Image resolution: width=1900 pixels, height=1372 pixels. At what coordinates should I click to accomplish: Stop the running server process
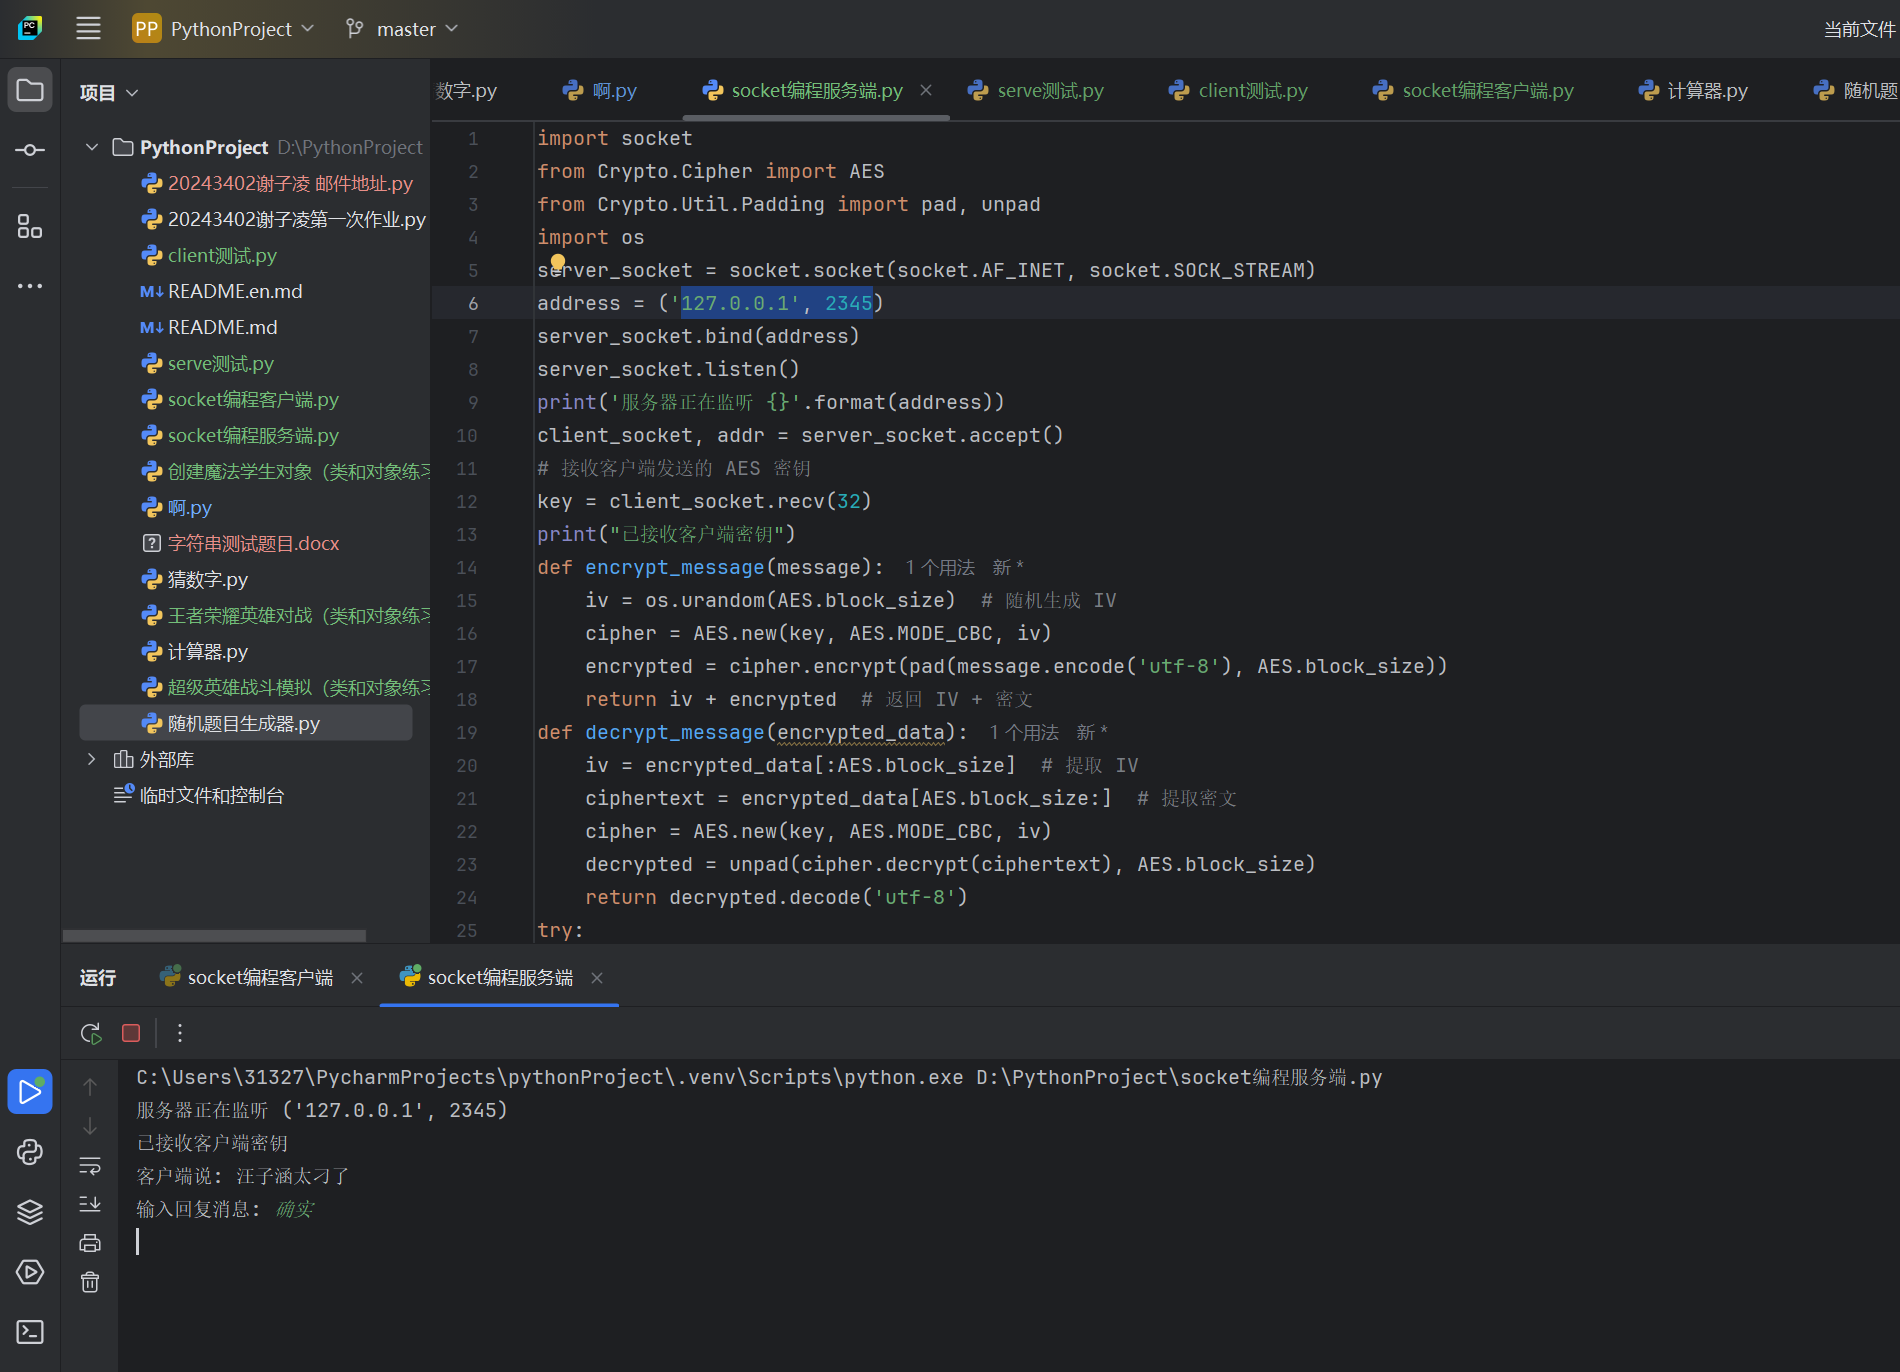point(131,1033)
